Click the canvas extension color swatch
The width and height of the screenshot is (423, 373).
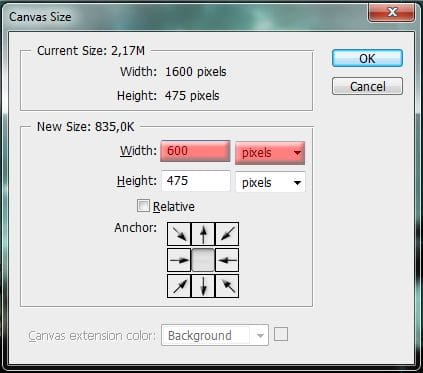(281, 334)
